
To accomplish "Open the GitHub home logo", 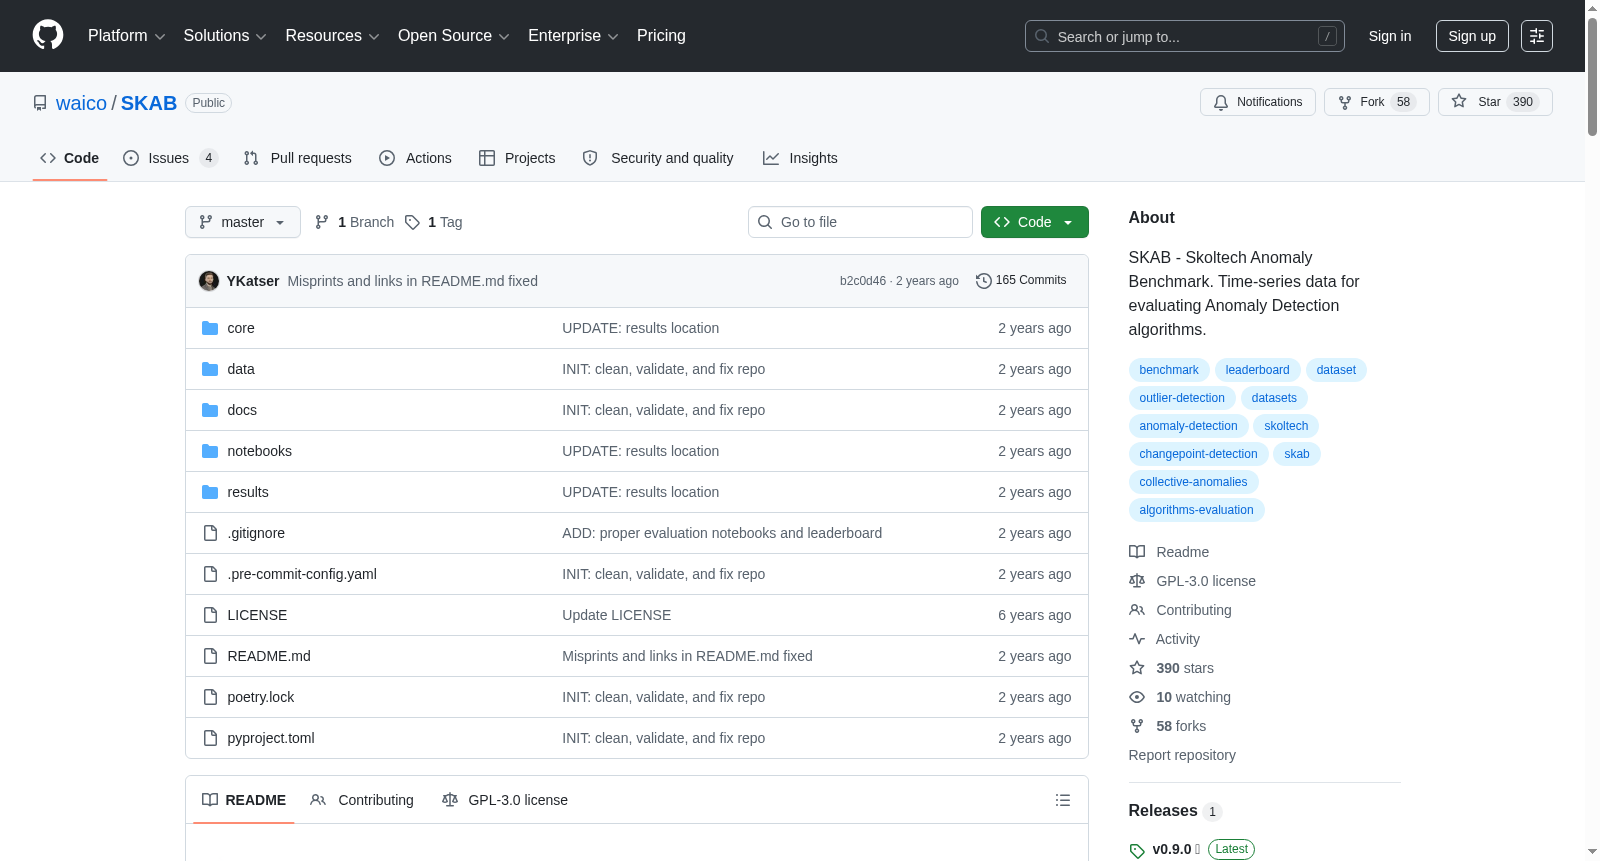I will point(48,35).
